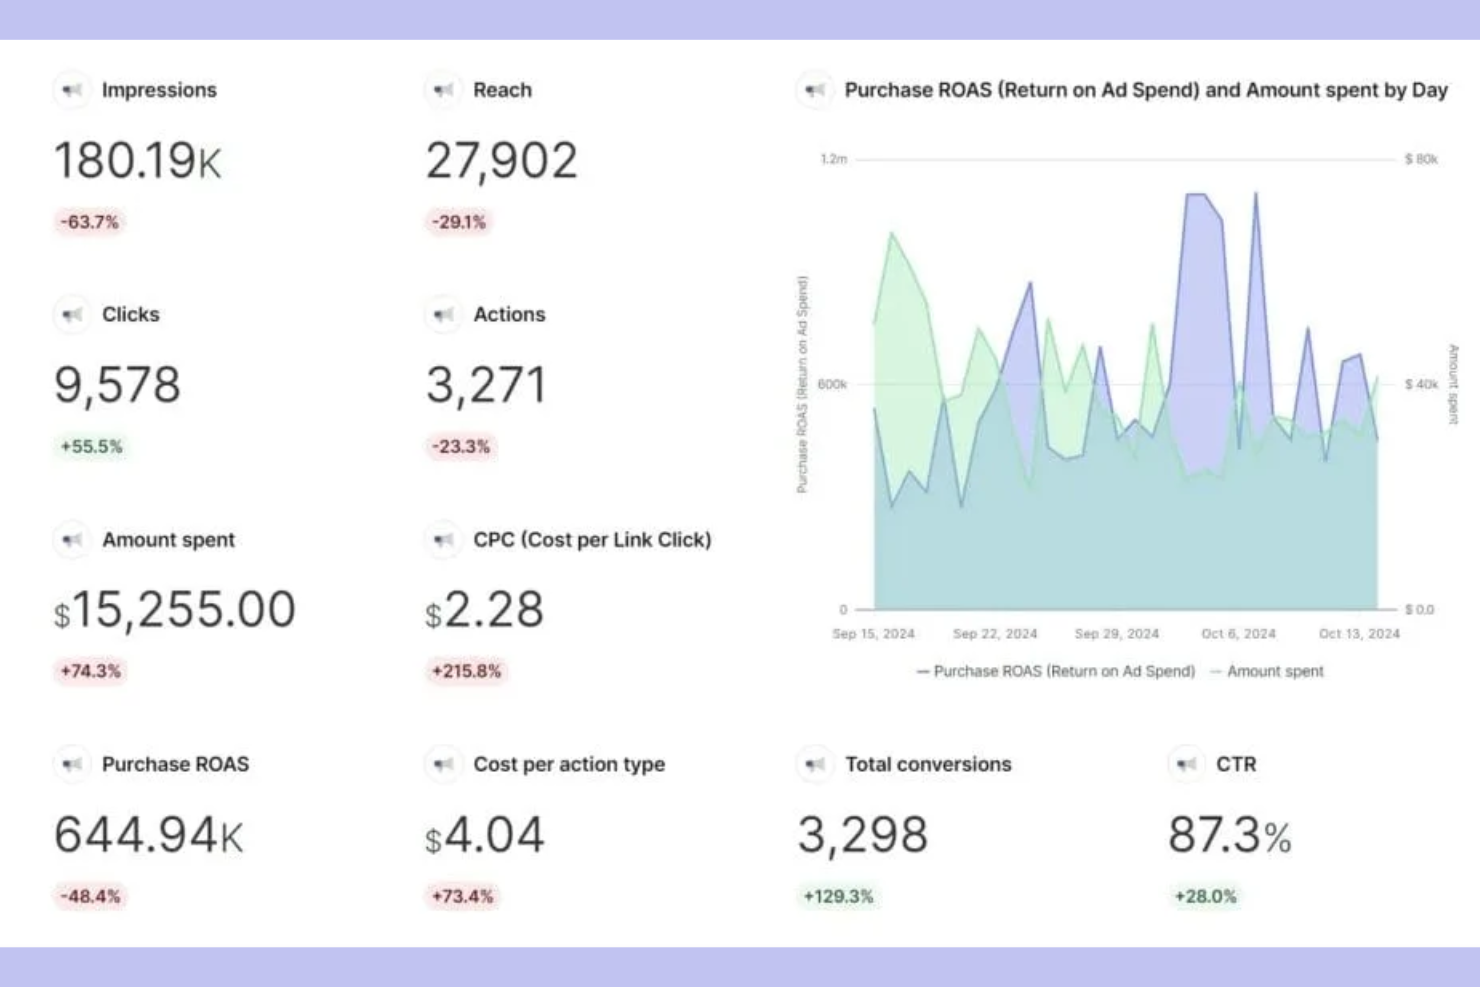Image resolution: width=1480 pixels, height=987 pixels.
Task: Click megaphone icon beside the chart title
Action: pyautogui.click(x=815, y=90)
